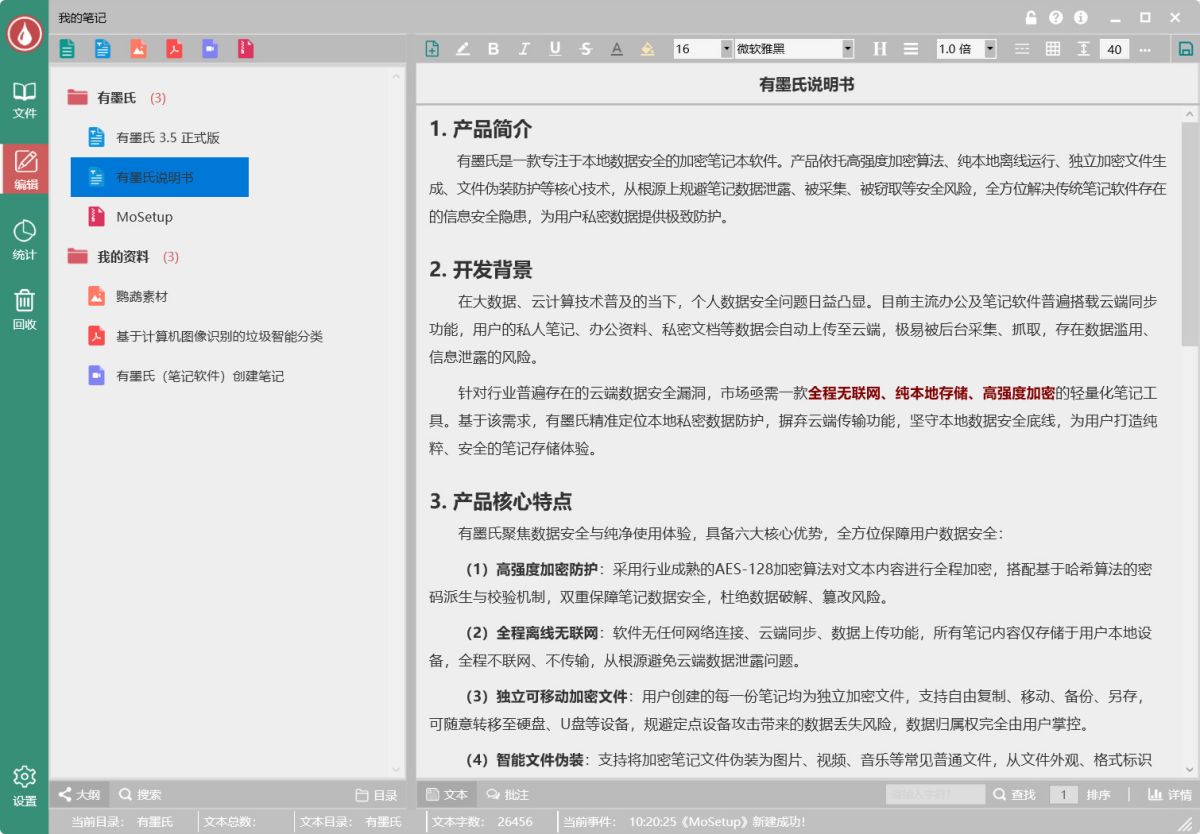Open the MoSetup archive item

click(144, 217)
